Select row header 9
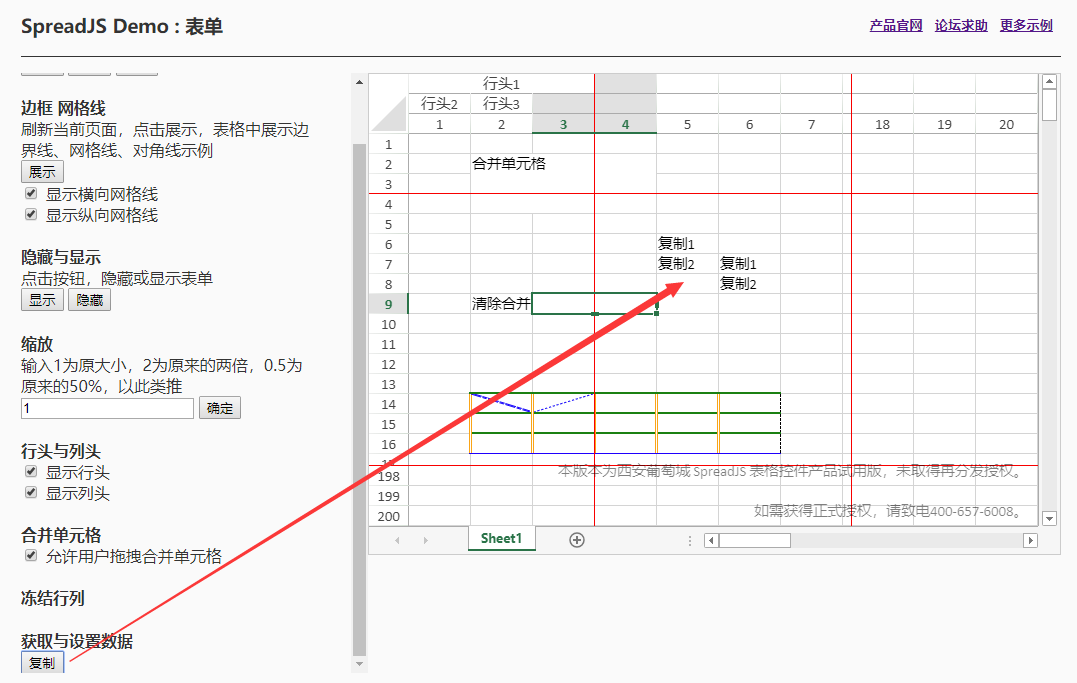 (x=389, y=304)
